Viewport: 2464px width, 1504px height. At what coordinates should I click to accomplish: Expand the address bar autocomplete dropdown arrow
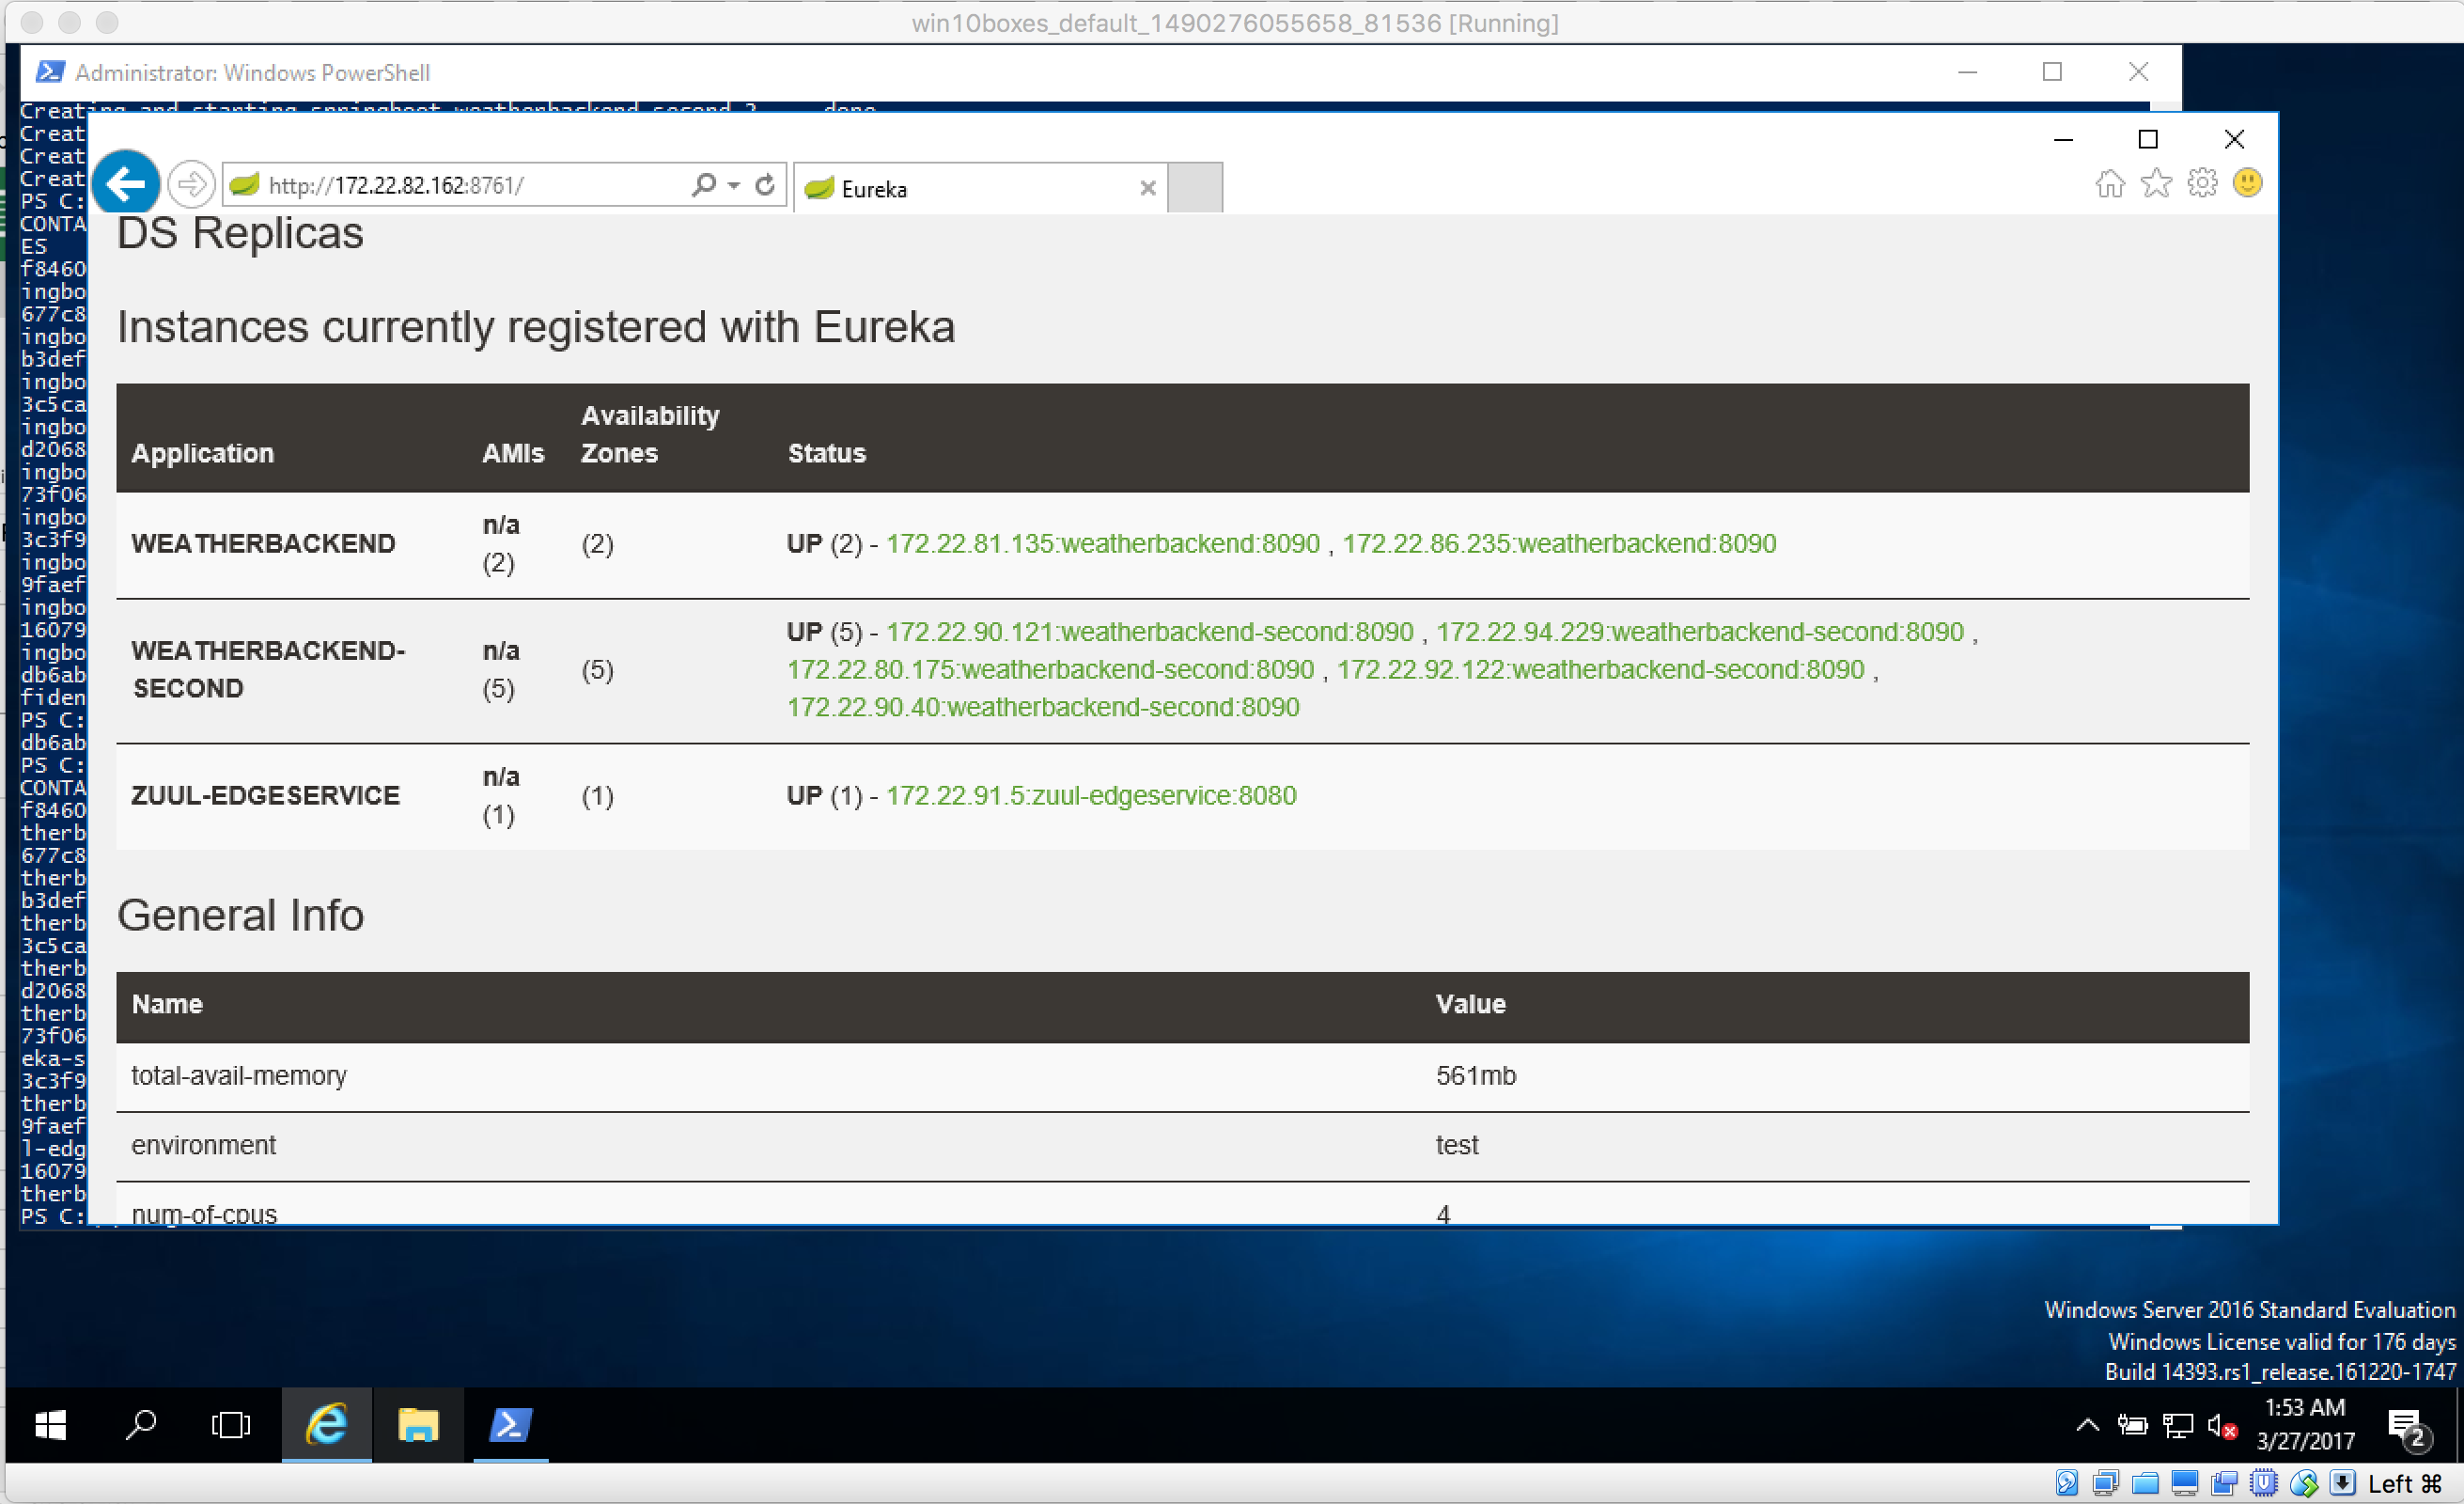coord(735,185)
